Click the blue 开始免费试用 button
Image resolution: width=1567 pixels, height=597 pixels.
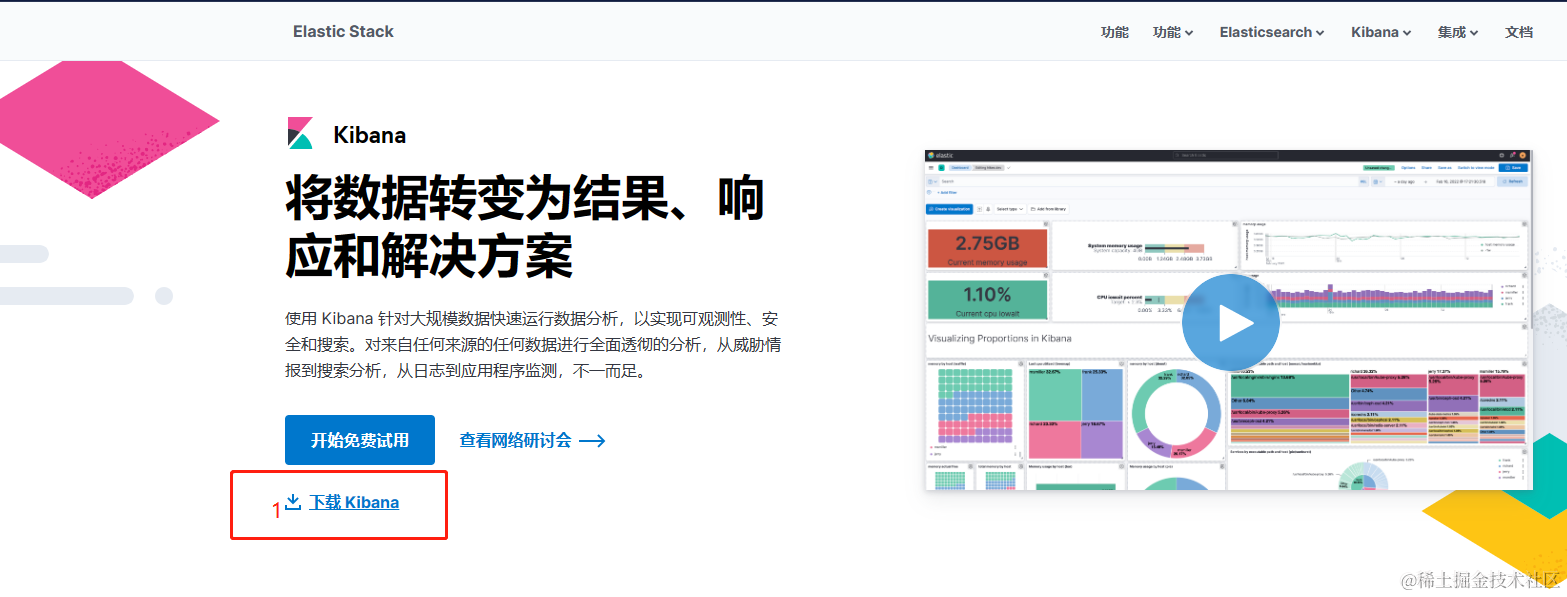click(x=360, y=440)
